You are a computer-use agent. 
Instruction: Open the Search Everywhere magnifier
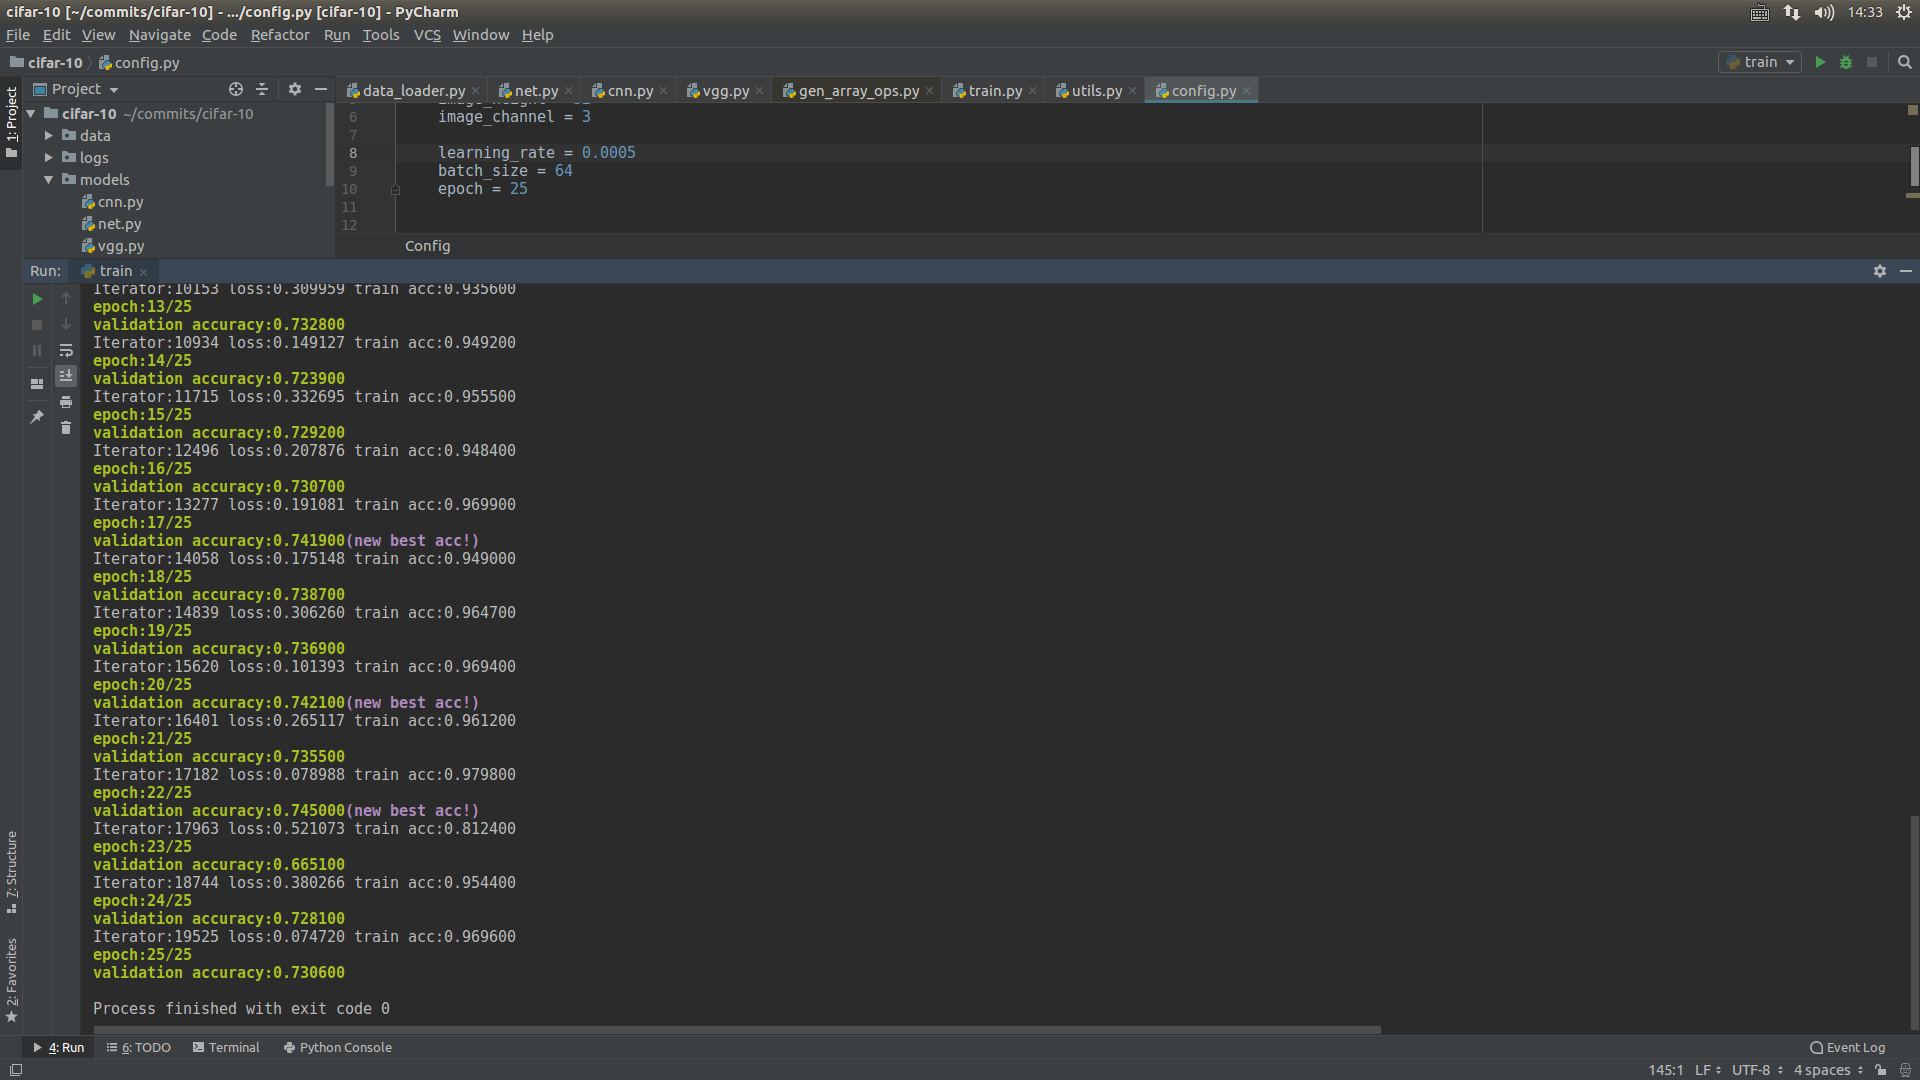1905,62
